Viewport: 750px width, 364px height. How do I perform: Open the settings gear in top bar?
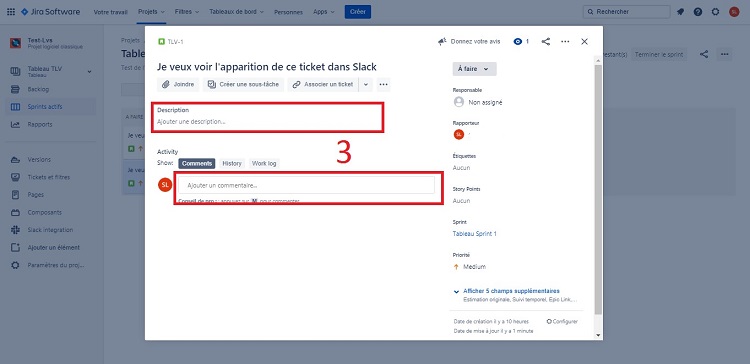715,12
